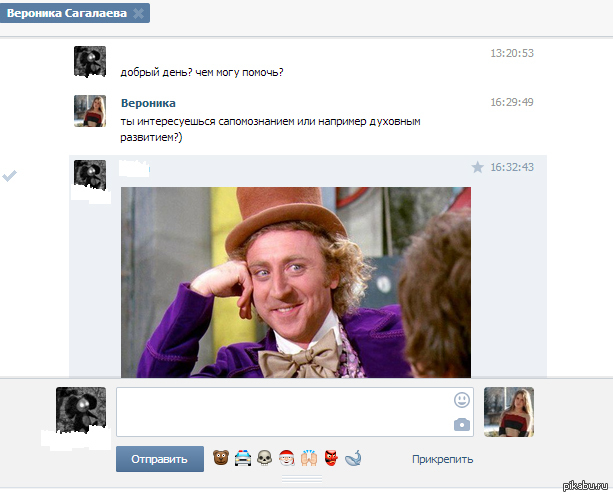Insert the red devil mask emoji
Screen dimensions: 613x497
[x=330, y=459]
